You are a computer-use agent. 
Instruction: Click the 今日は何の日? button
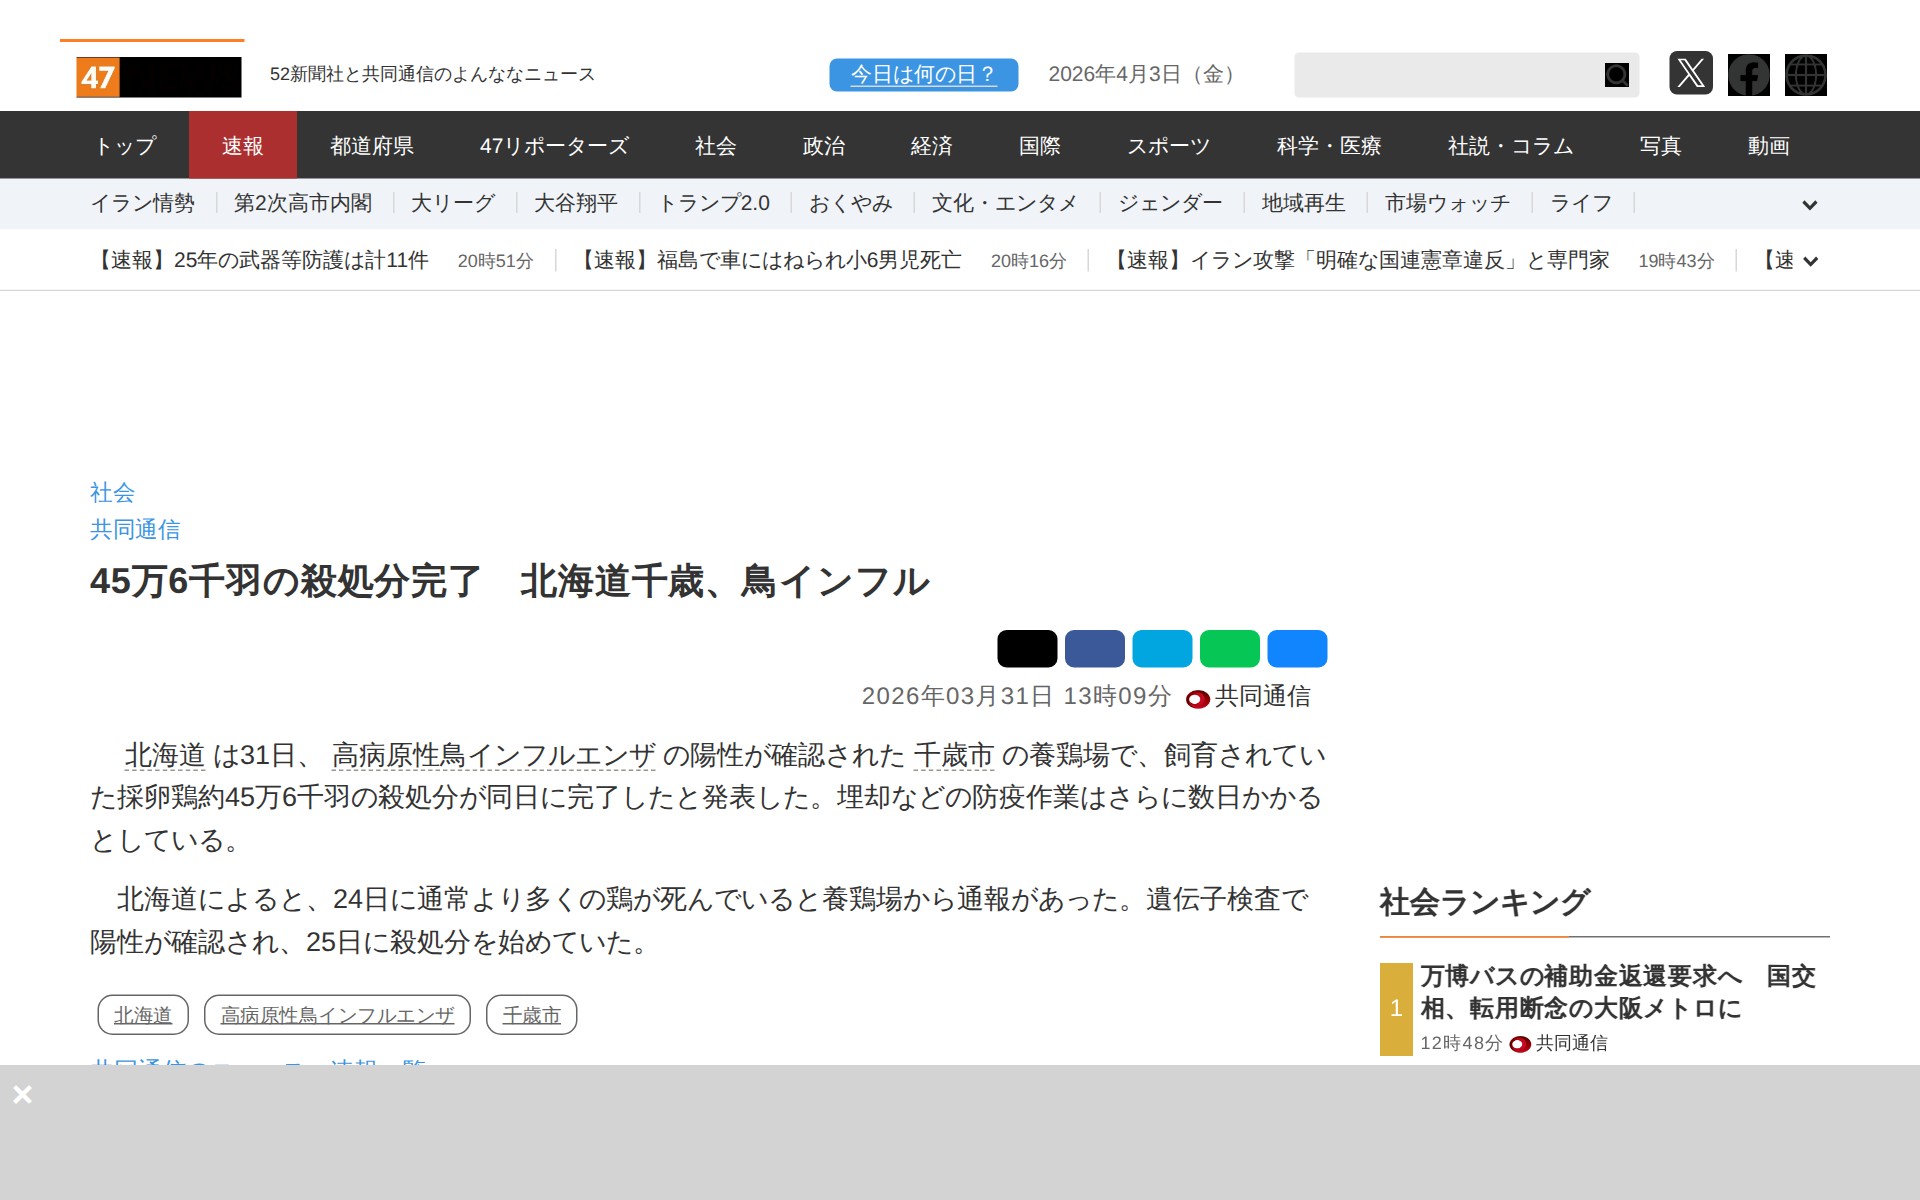pyautogui.click(x=923, y=75)
